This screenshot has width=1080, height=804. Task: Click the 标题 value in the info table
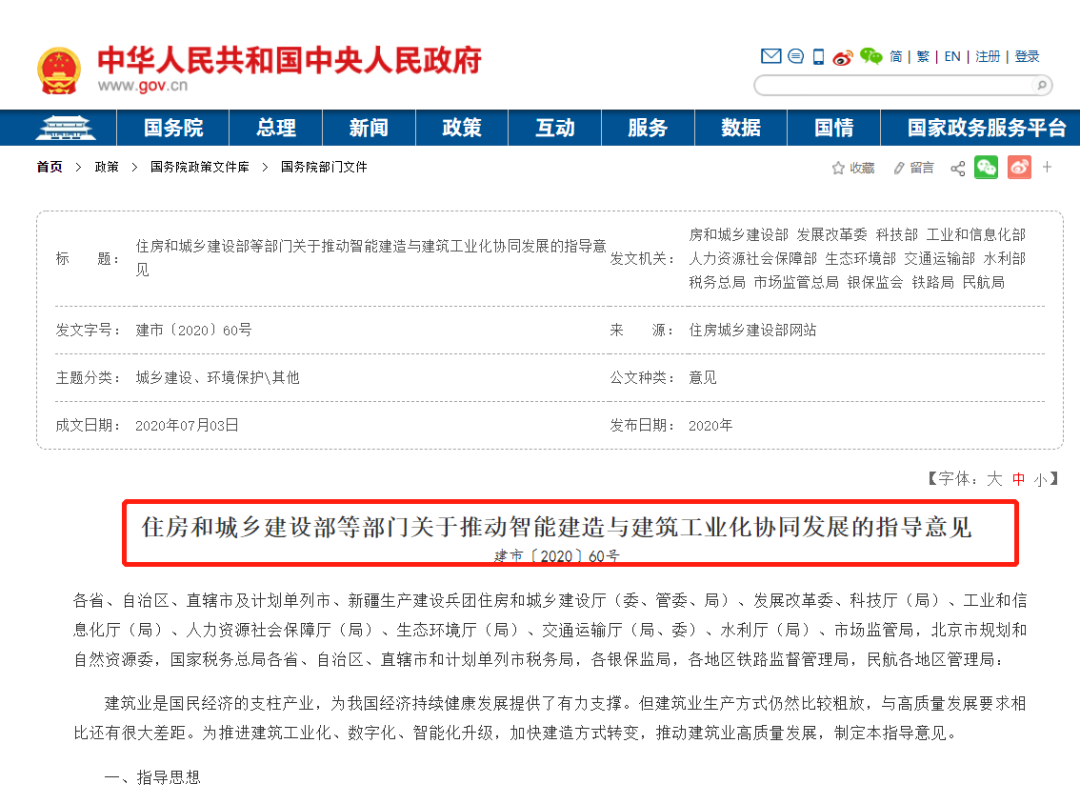[x=371, y=258]
